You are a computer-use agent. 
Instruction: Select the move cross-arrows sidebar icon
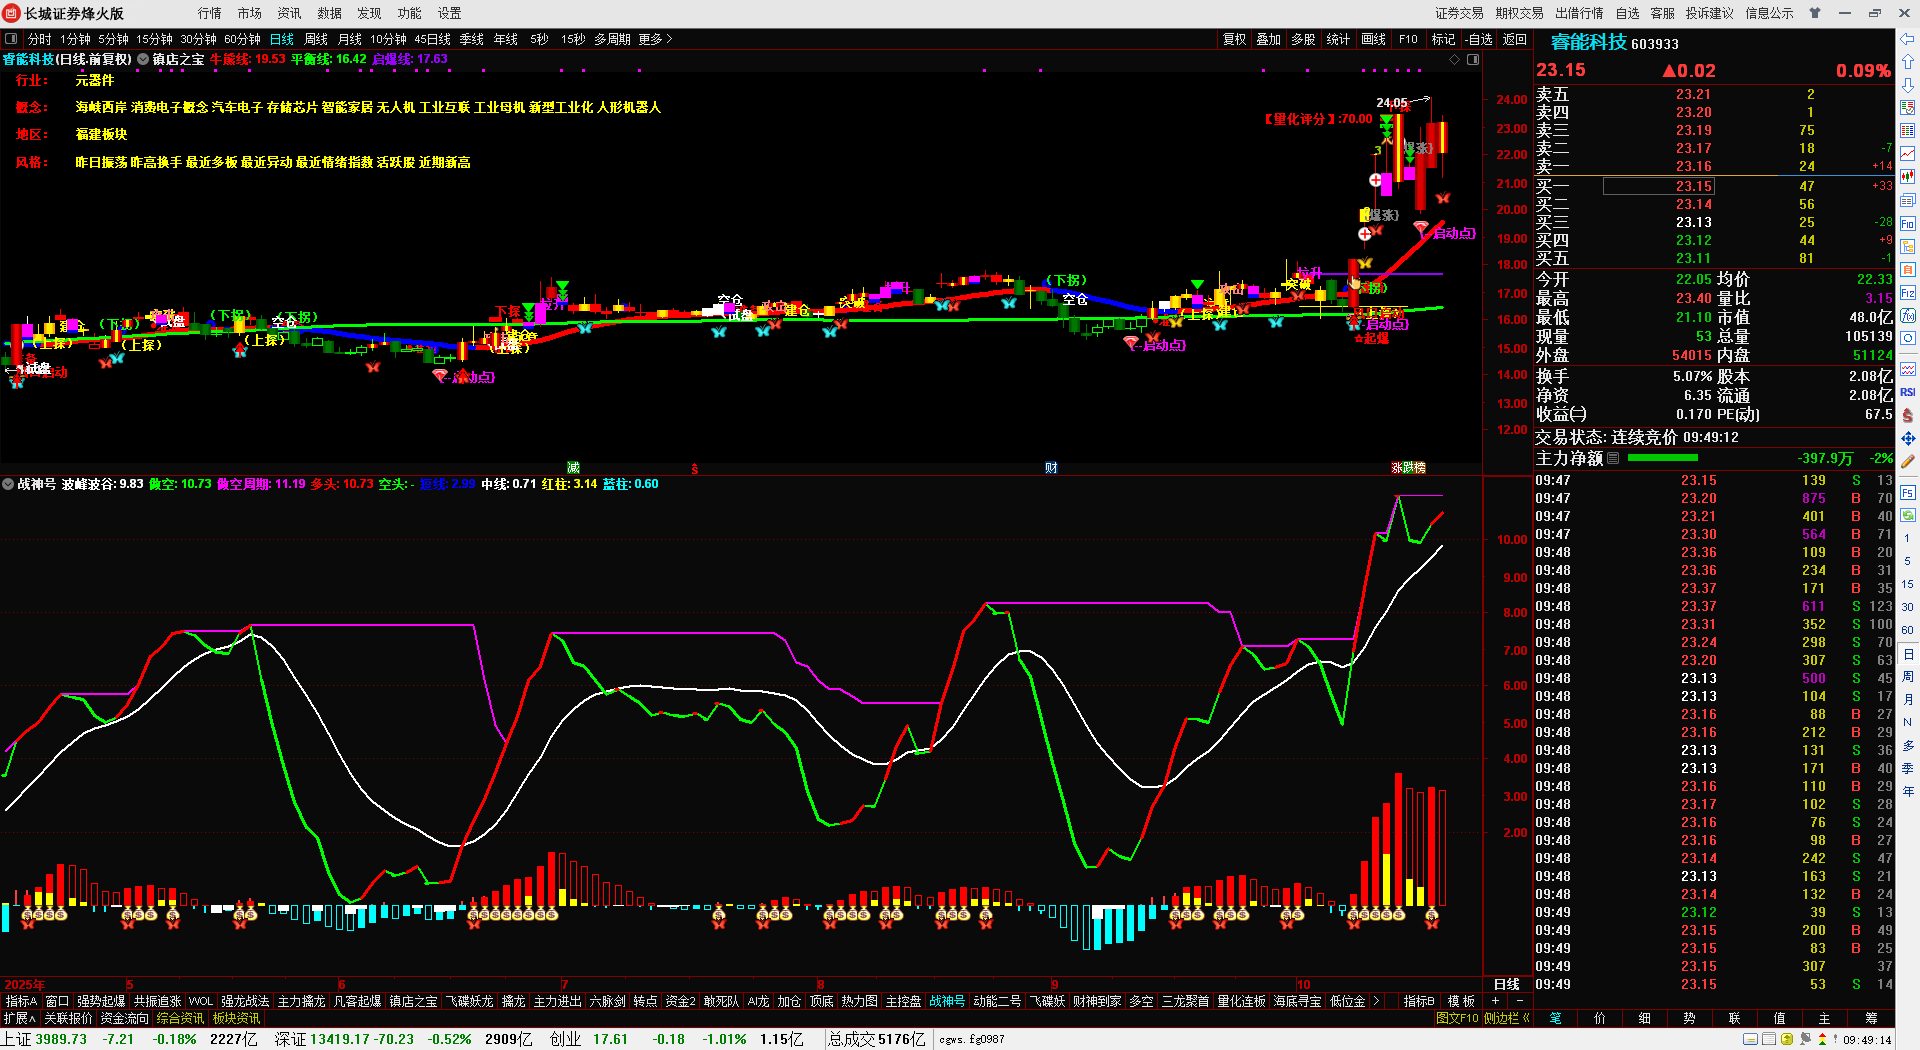(1908, 438)
